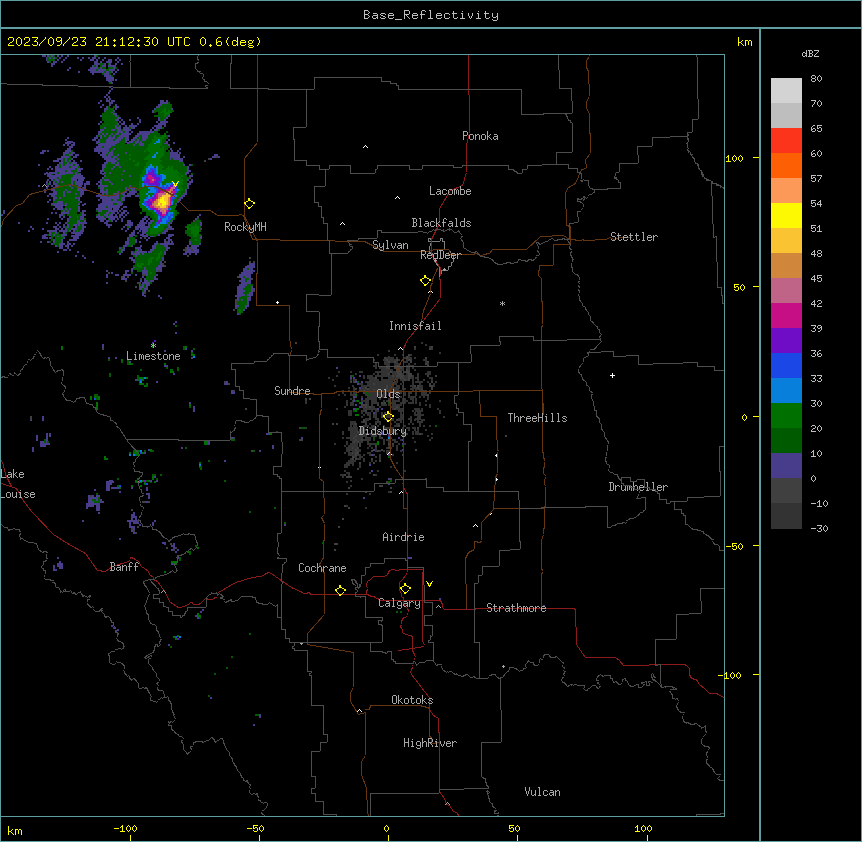
Task: Select the red 65-60 dBZ legend swatch
Action: [786, 141]
